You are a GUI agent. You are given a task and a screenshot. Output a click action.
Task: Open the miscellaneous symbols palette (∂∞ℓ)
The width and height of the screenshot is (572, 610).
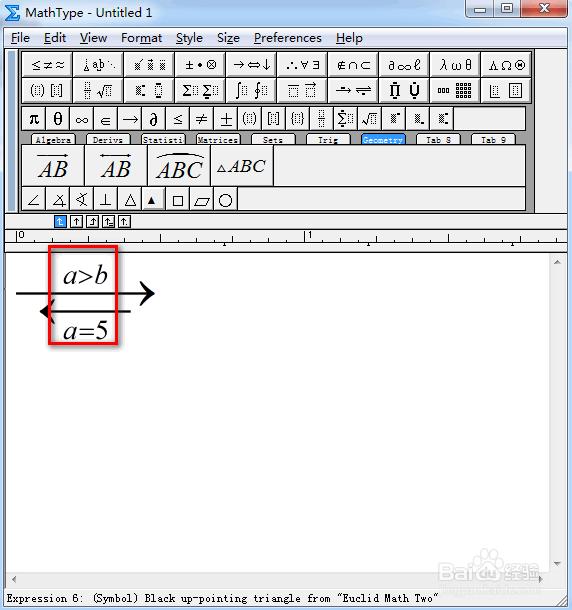tap(404, 65)
